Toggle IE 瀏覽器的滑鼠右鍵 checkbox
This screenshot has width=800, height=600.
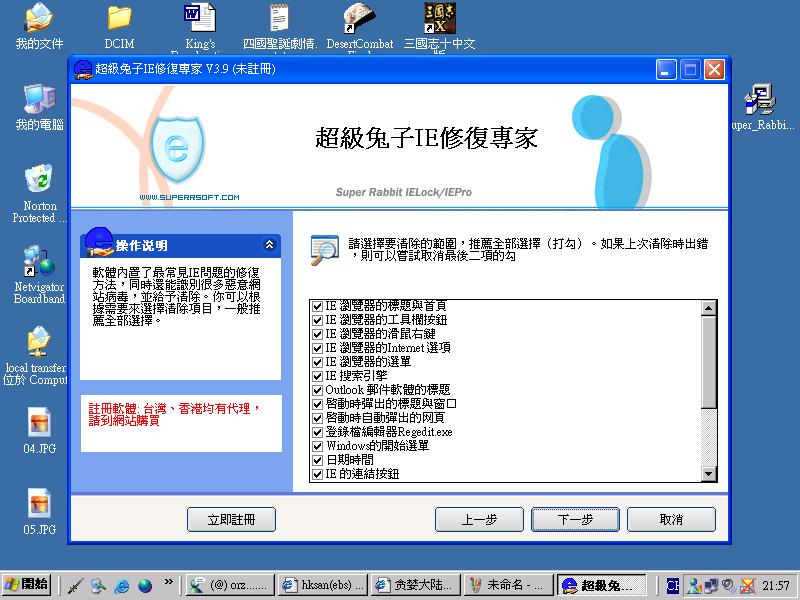point(317,334)
